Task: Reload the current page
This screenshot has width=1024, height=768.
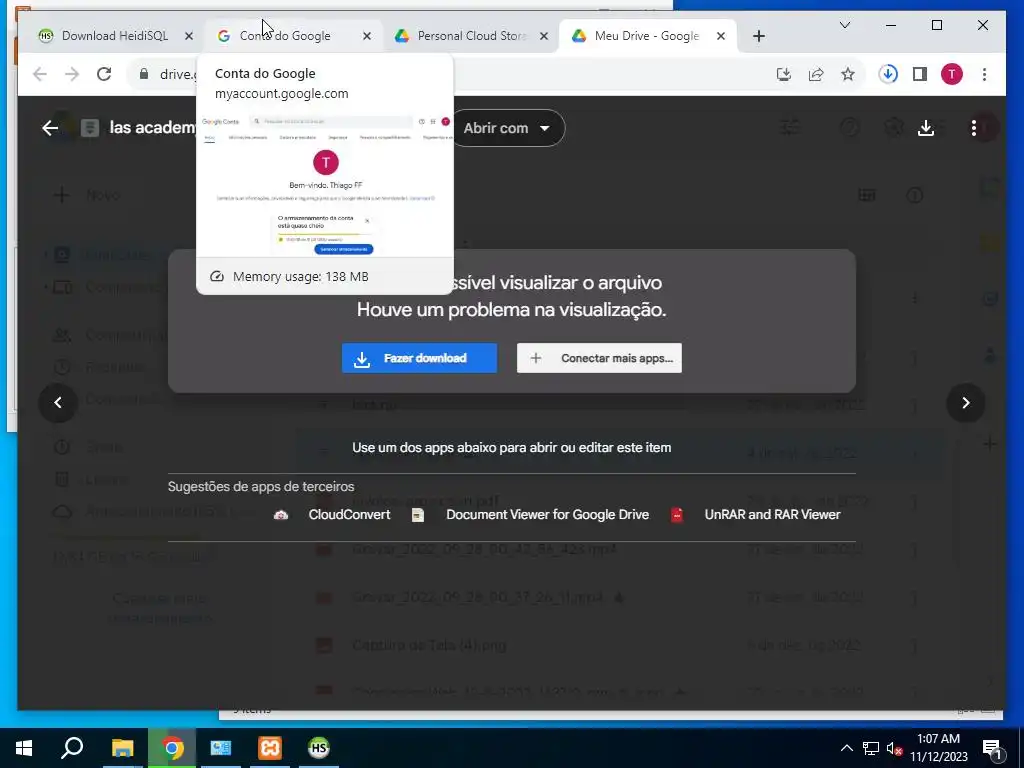Action: click(104, 74)
